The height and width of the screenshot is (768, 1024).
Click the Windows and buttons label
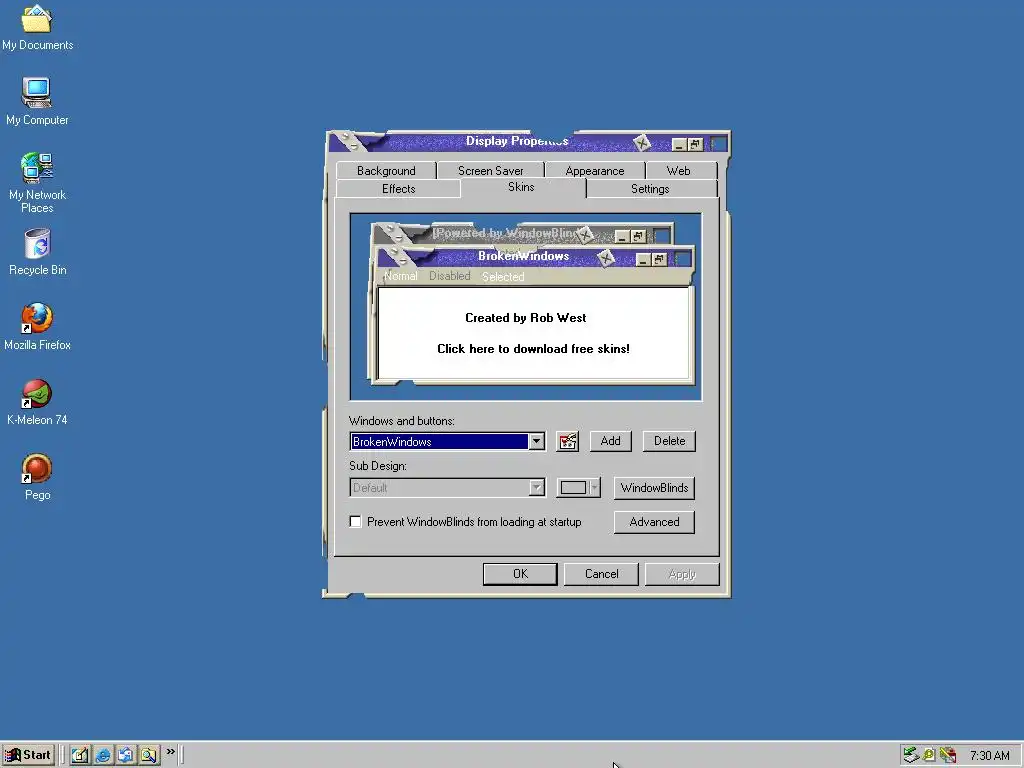pyautogui.click(x=402, y=421)
